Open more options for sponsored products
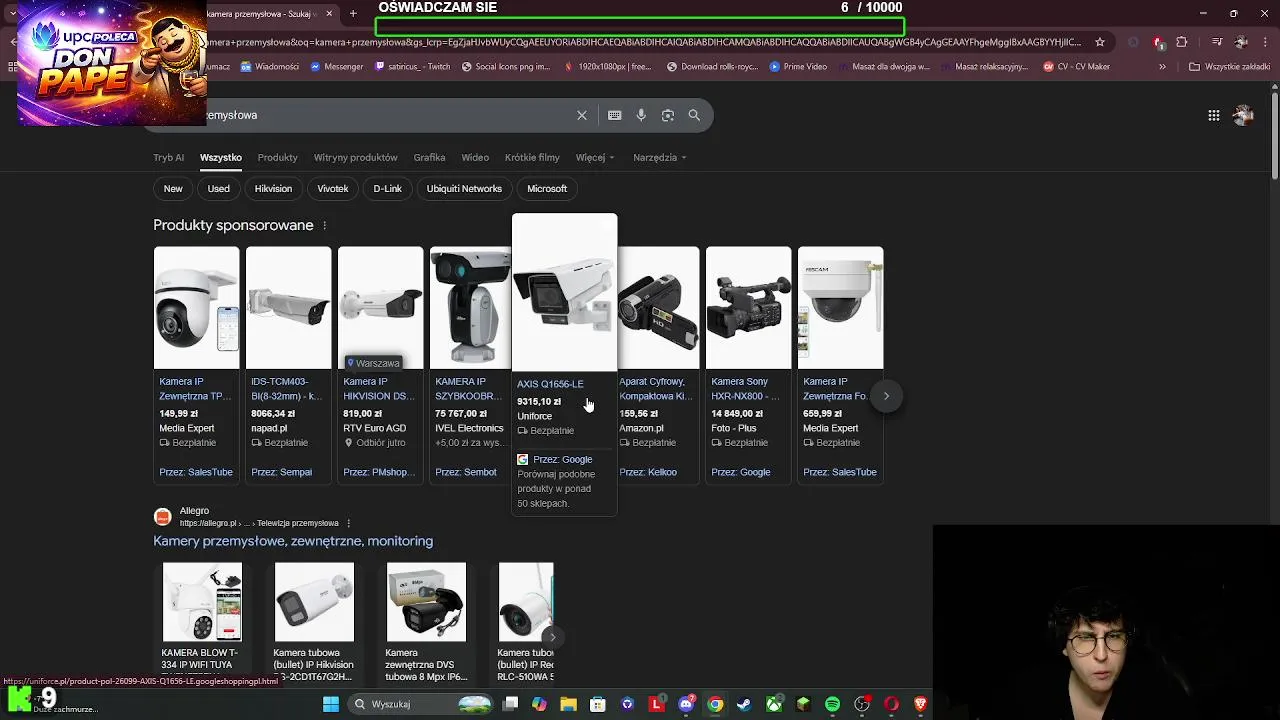 (x=324, y=226)
